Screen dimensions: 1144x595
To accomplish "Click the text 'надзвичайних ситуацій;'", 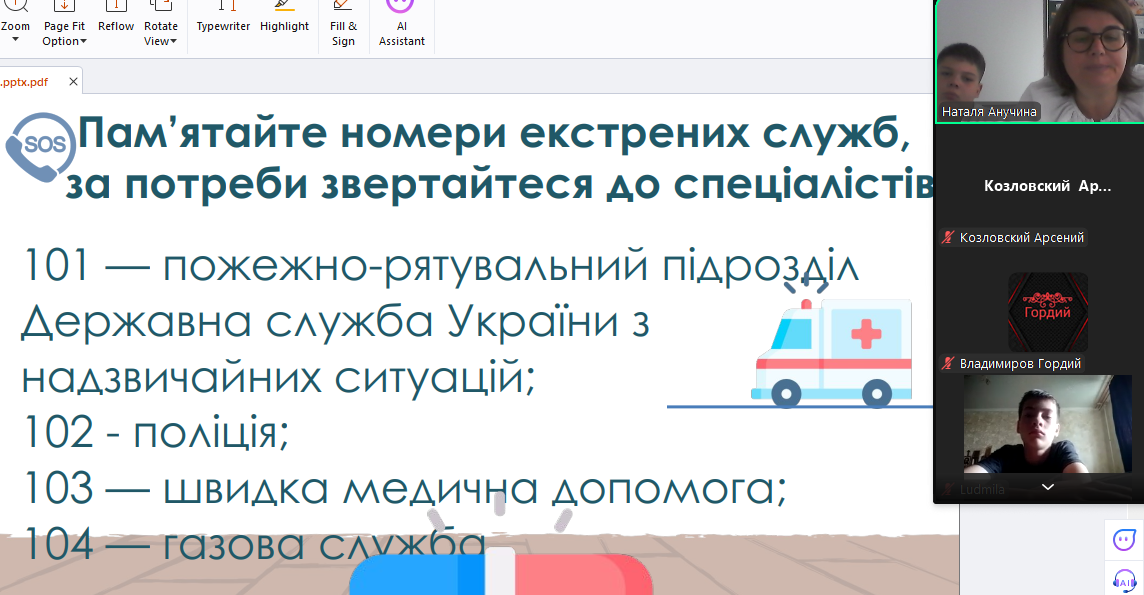I will [x=279, y=378].
